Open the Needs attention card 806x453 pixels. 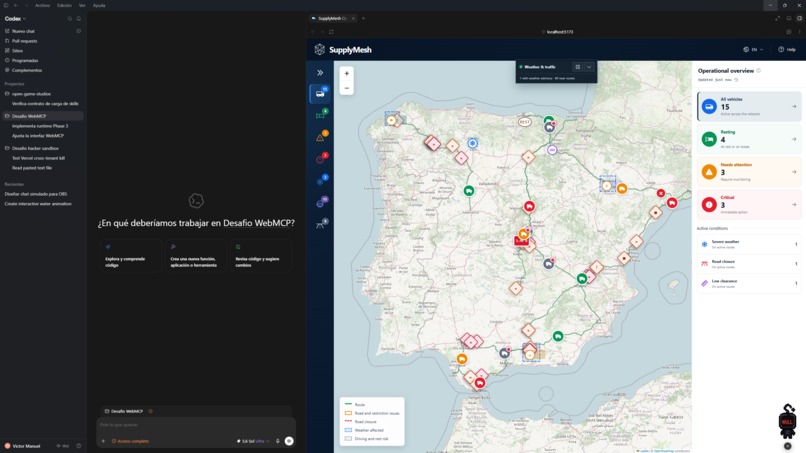749,172
